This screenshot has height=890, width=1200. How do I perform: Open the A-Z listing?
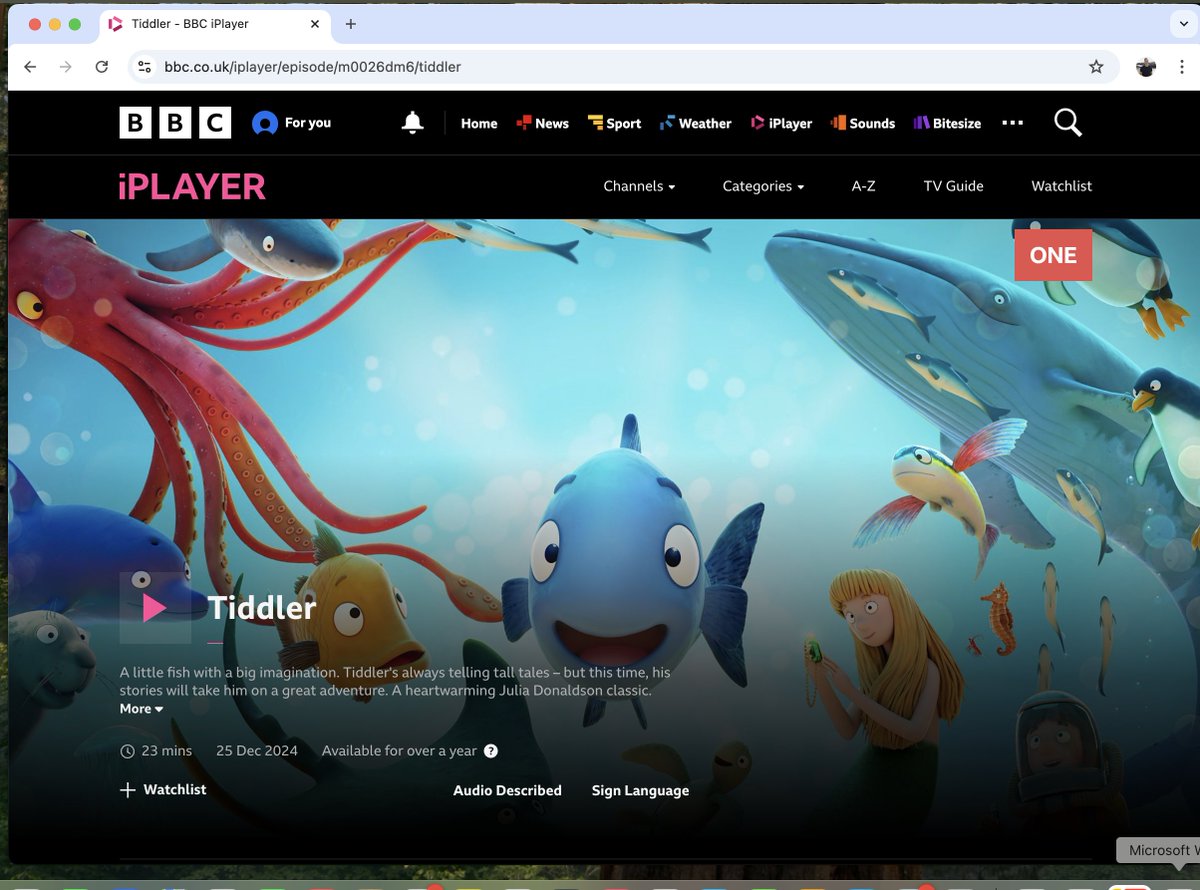pos(863,186)
